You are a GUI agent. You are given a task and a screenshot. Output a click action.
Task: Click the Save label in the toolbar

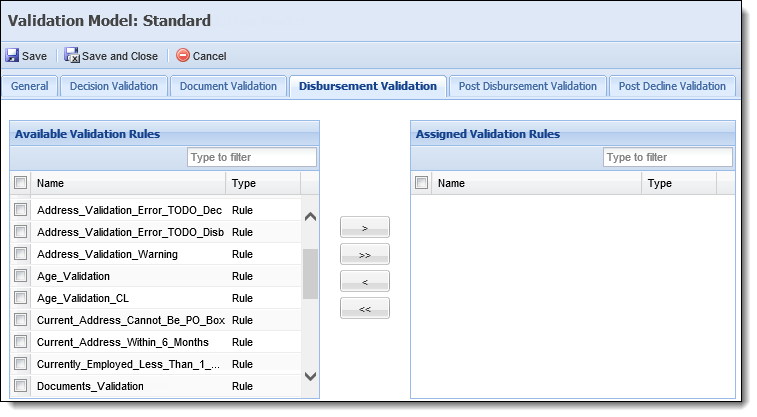34,56
